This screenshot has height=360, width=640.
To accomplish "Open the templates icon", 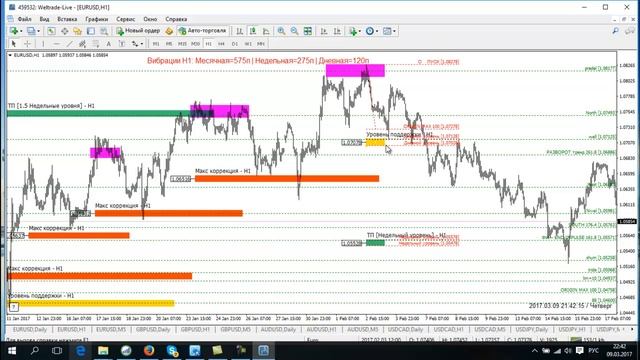I will (x=387, y=31).
